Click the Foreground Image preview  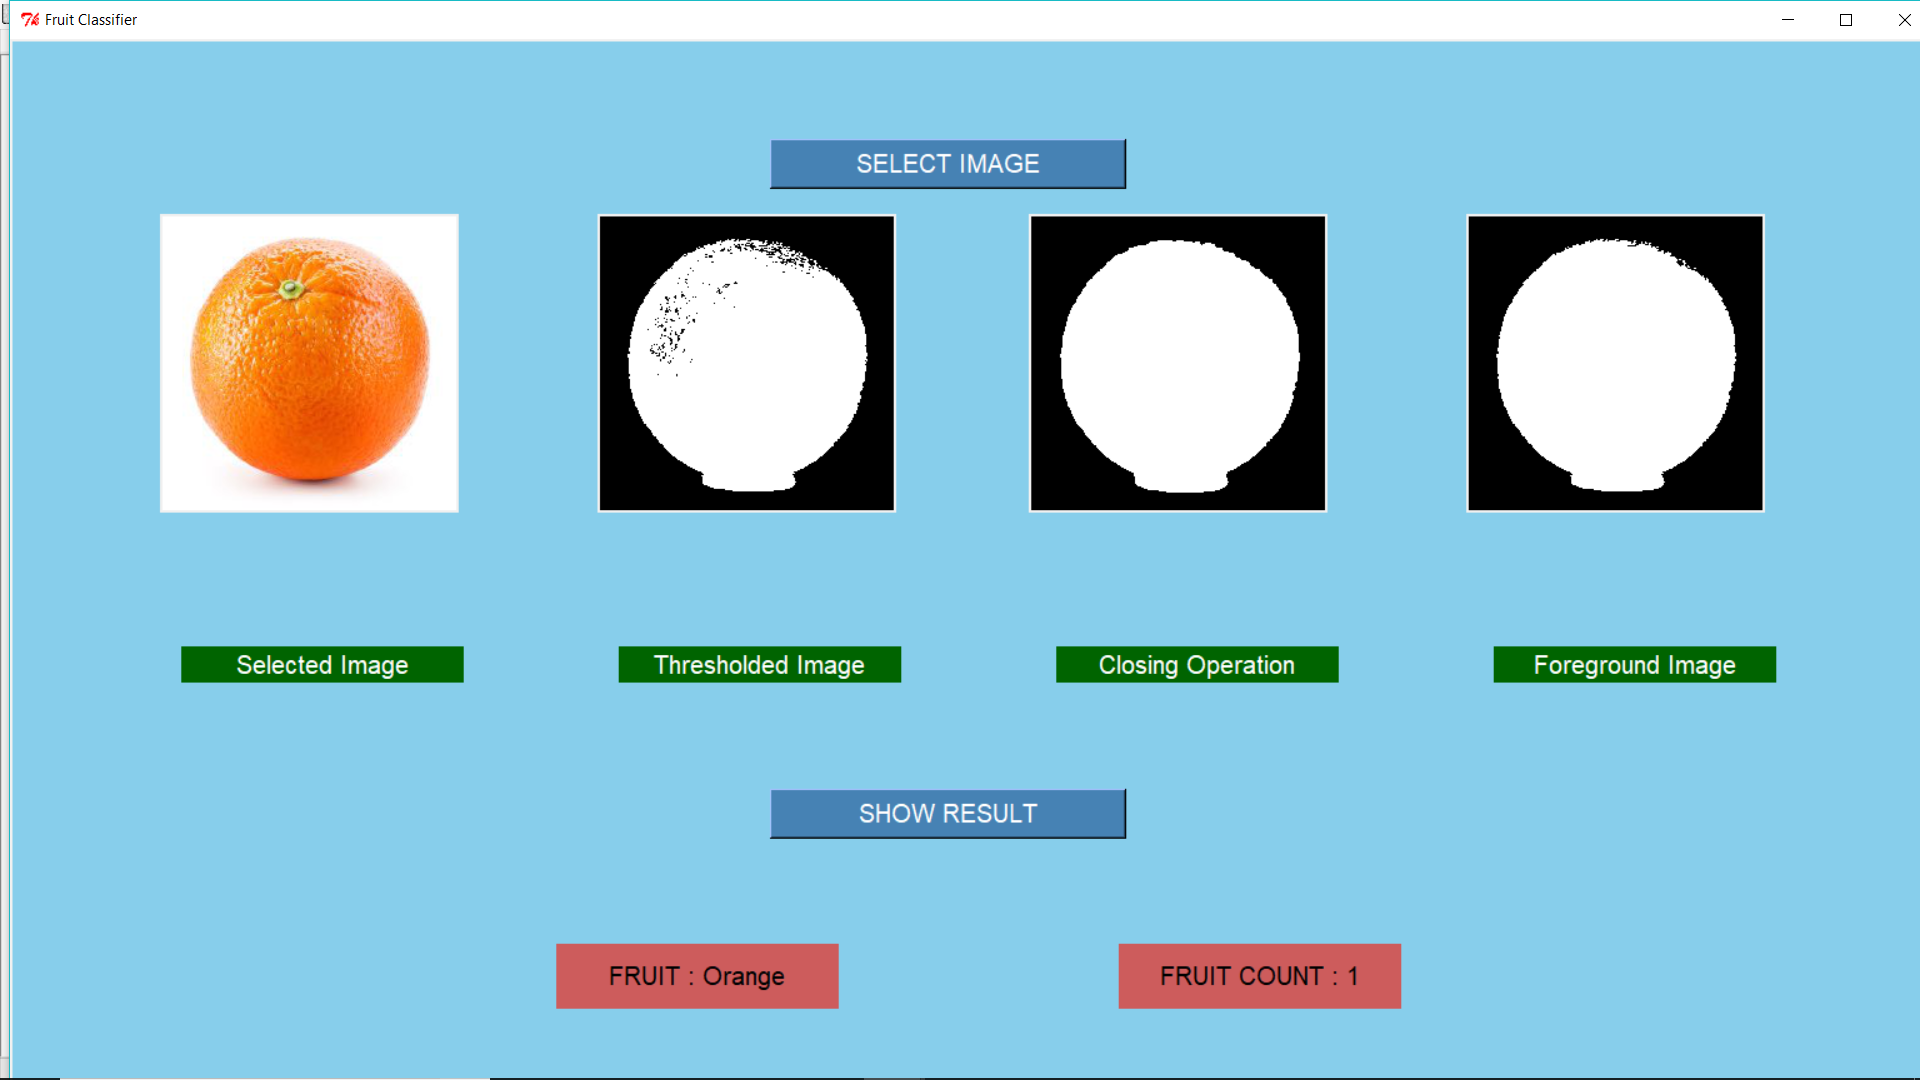tap(1615, 362)
